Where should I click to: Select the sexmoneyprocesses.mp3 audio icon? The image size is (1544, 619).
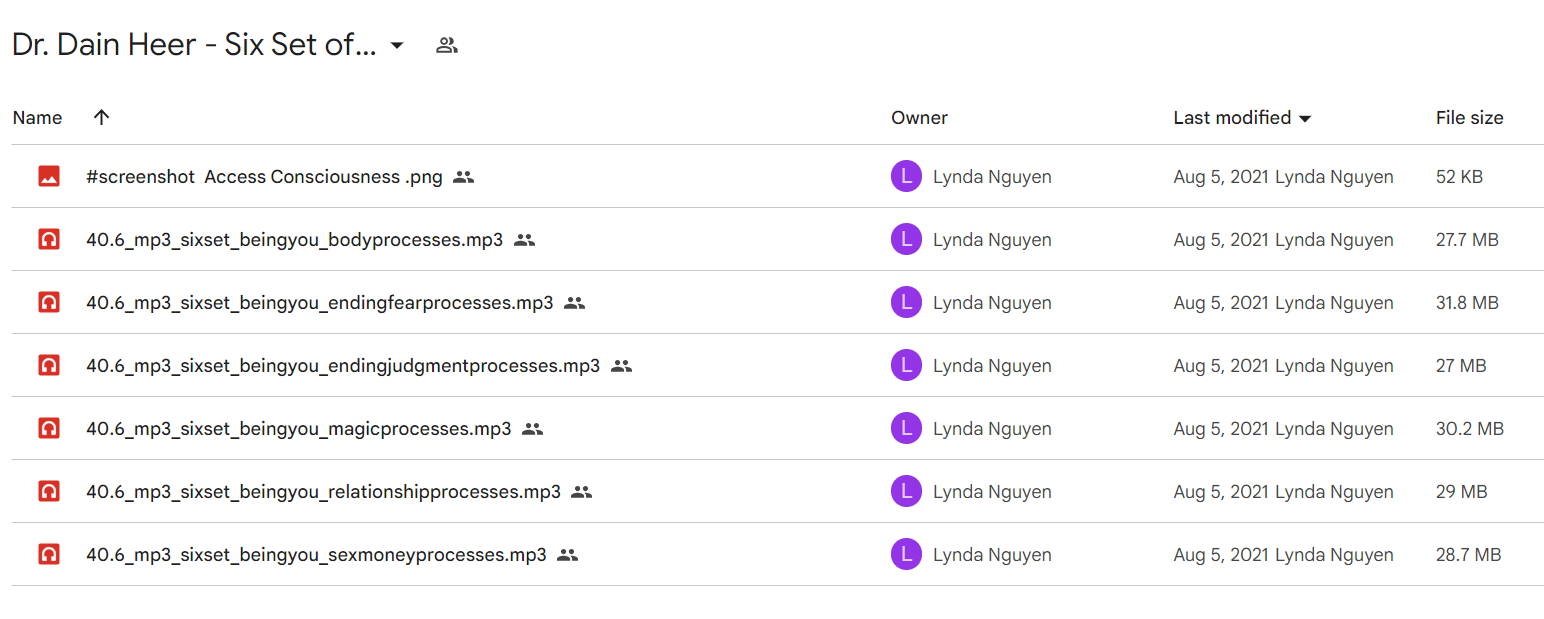pyautogui.click(x=49, y=555)
